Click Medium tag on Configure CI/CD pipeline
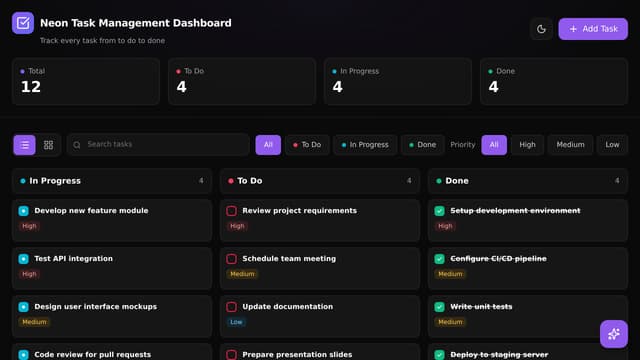This screenshot has width=640, height=360. point(450,274)
